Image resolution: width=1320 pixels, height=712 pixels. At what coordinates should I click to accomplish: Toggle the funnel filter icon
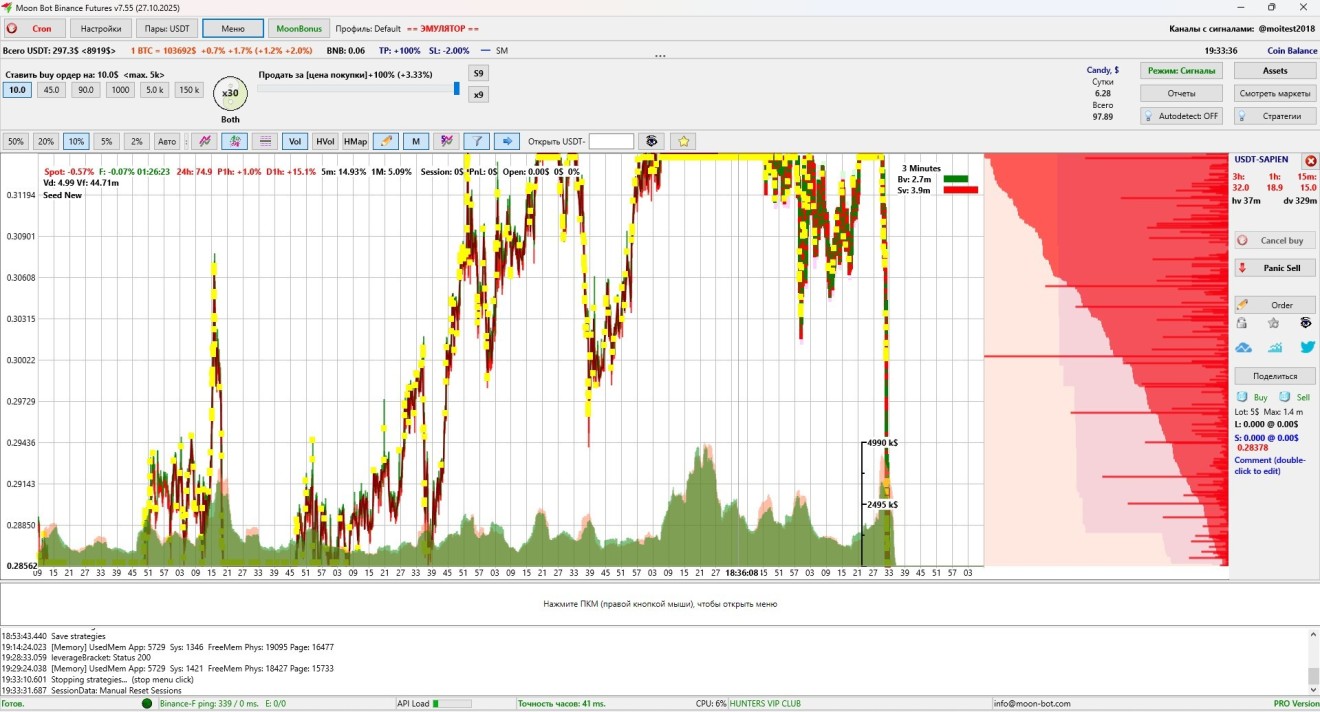(477, 141)
